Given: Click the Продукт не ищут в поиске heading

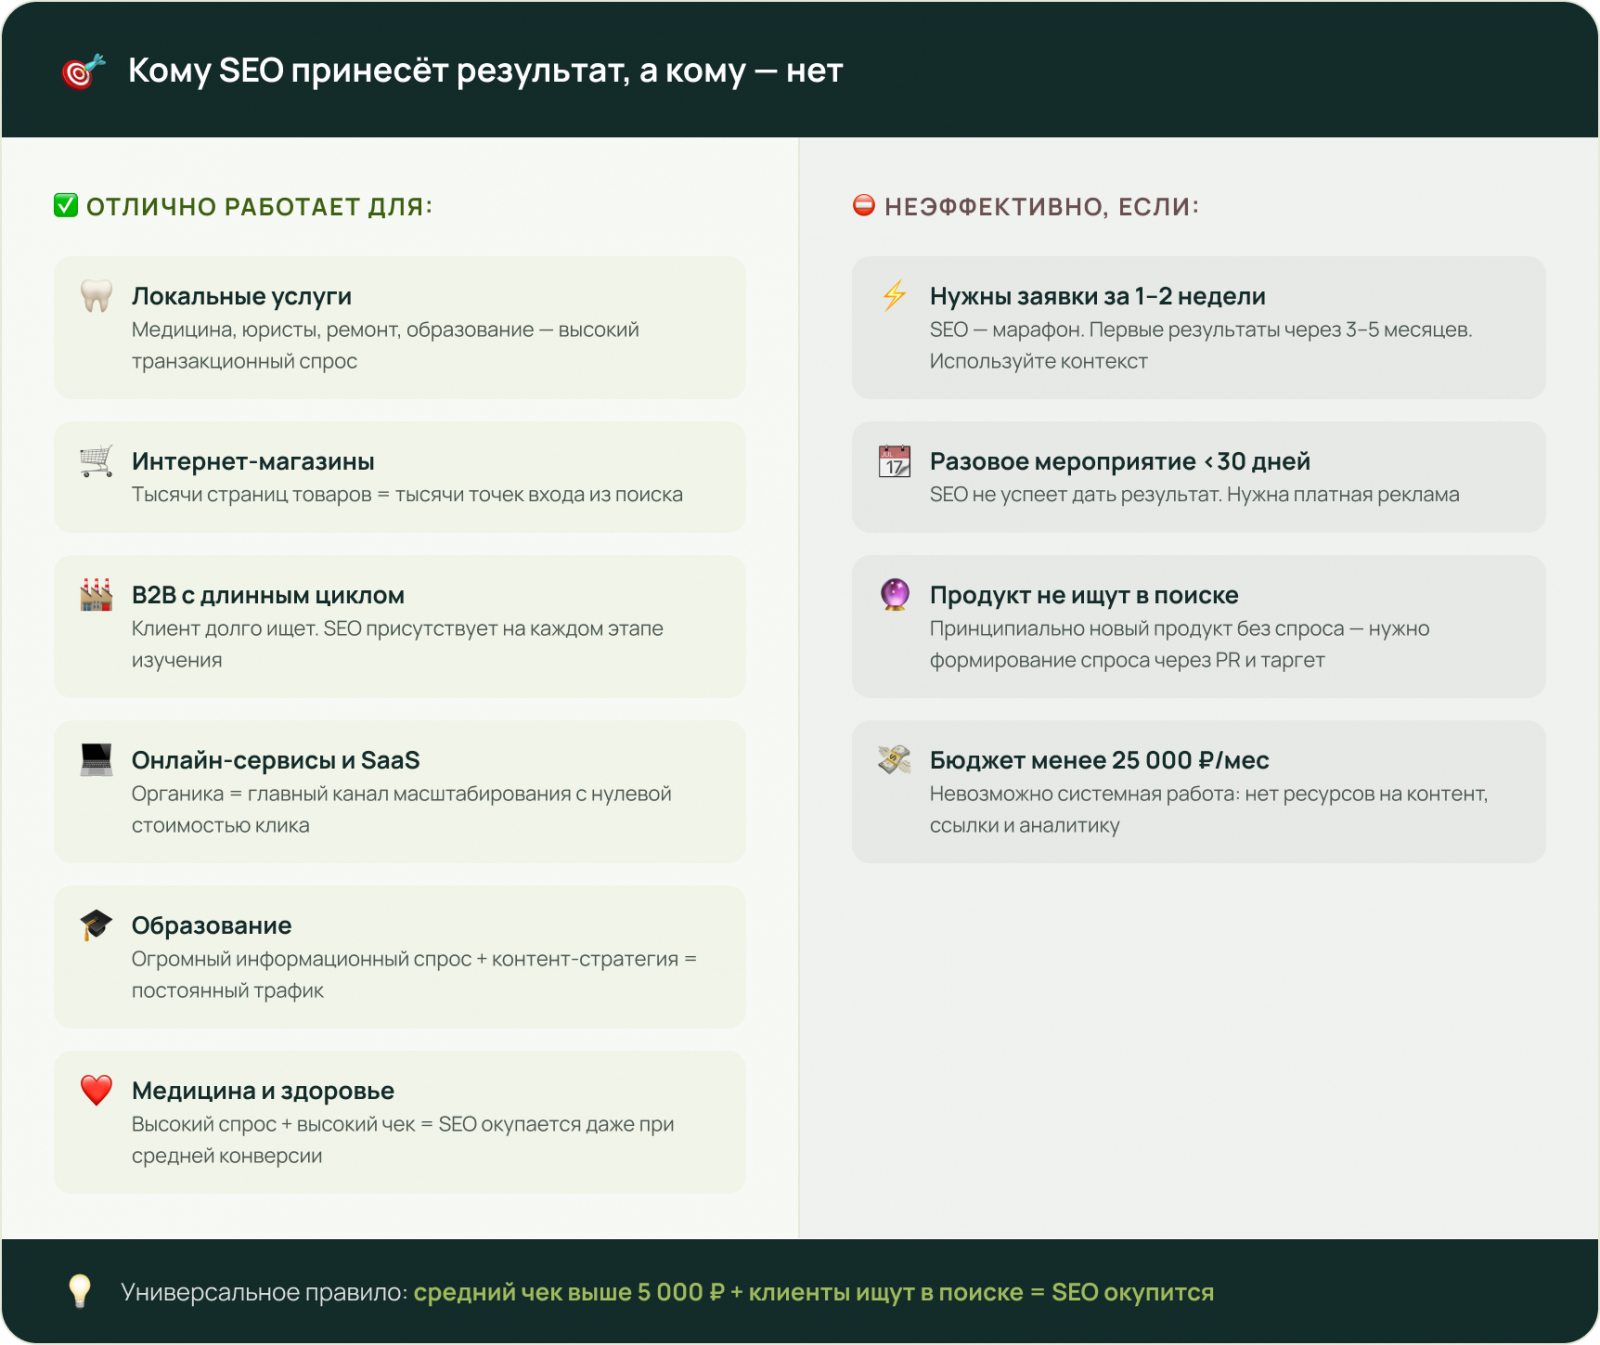Looking at the screenshot, I should point(1084,595).
